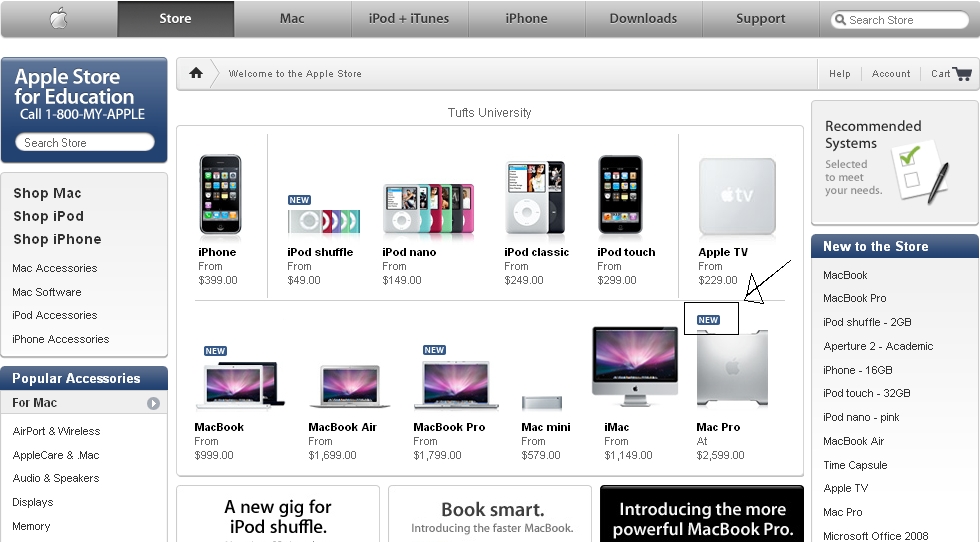The image size is (980, 542).
Task: Click Microsoft Office 2008 link
Action: click(876, 536)
